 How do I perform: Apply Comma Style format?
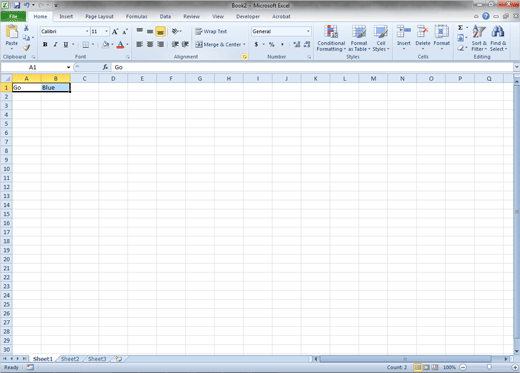pyautogui.click(x=282, y=44)
